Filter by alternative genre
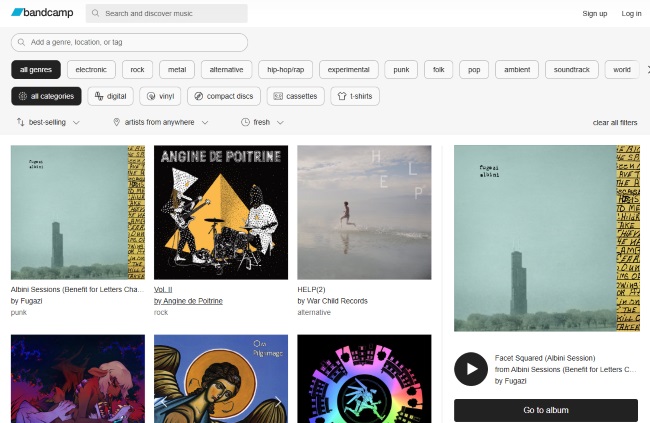 pos(226,70)
